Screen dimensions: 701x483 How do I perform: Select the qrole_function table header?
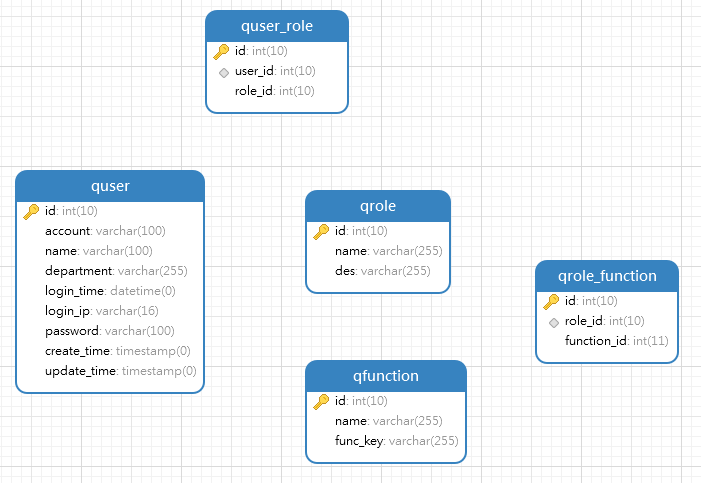[607, 275]
